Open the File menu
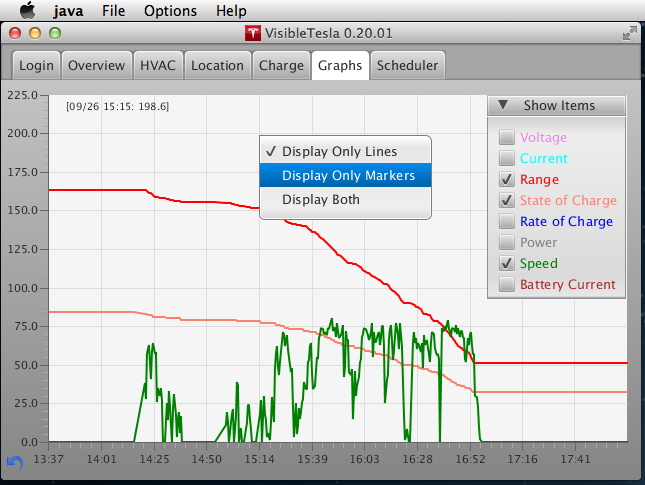The height and width of the screenshot is (485, 645). tap(114, 11)
